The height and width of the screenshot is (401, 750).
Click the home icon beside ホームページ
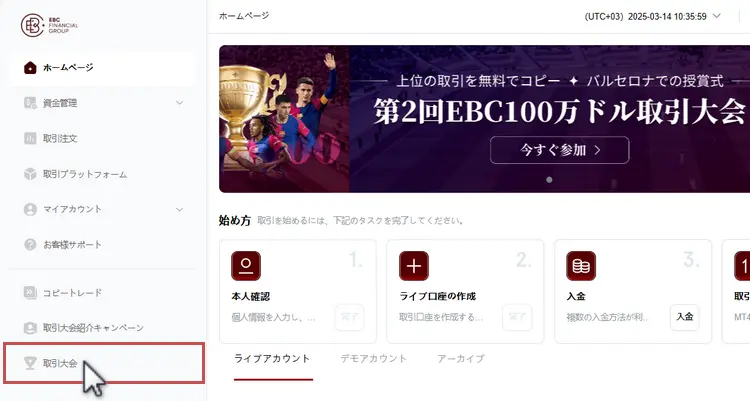pyautogui.click(x=30, y=67)
